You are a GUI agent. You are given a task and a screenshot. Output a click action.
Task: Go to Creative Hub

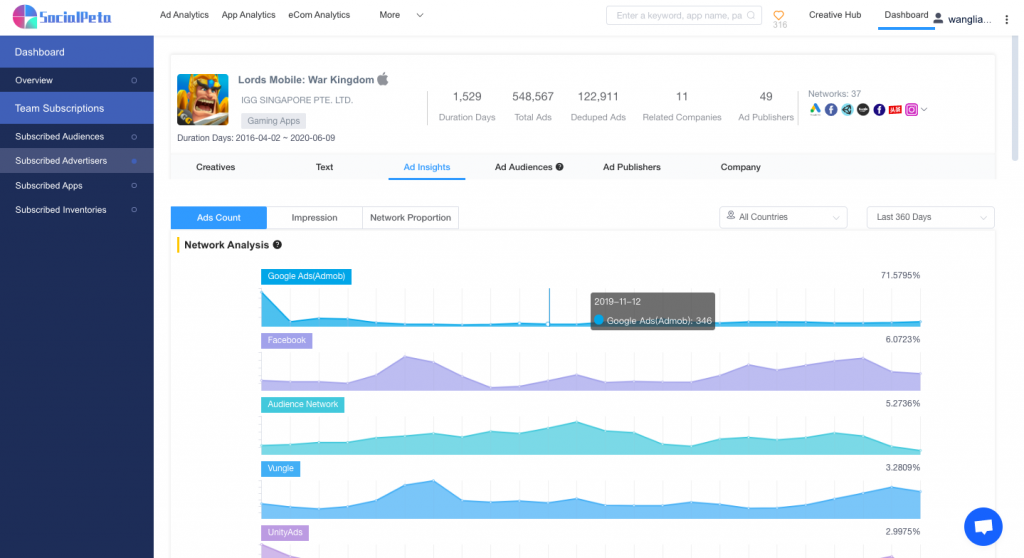tap(835, 15)
